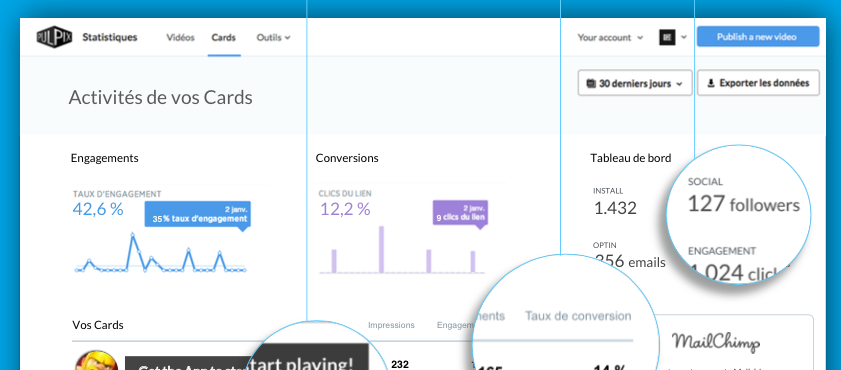This screenshot has height=370, width=841.
Task: Switch to the Vidéos tab
Action: (180, 38)
